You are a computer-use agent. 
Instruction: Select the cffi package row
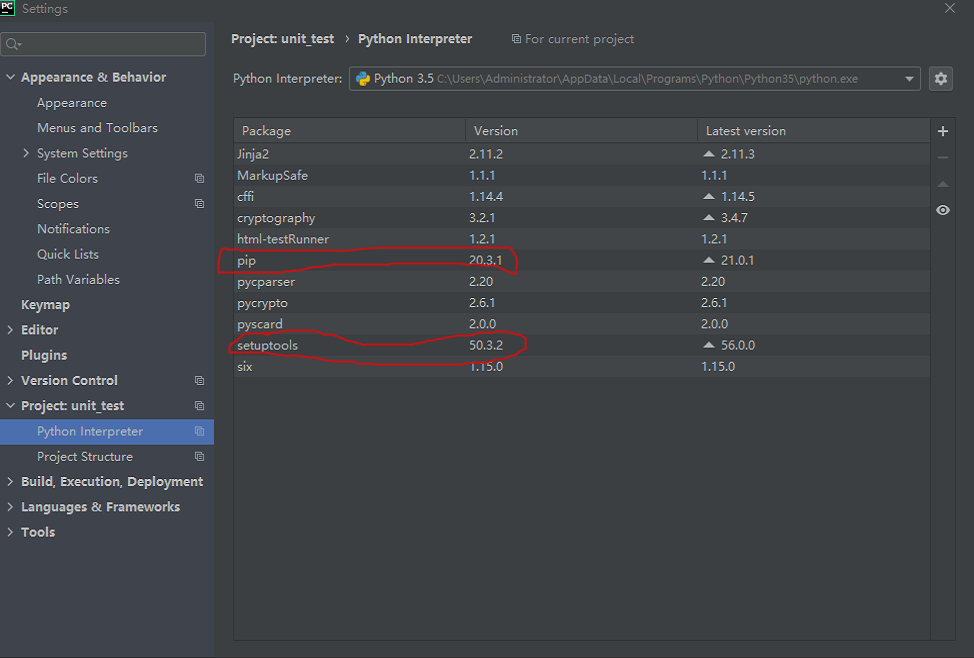tap(581, 196)
